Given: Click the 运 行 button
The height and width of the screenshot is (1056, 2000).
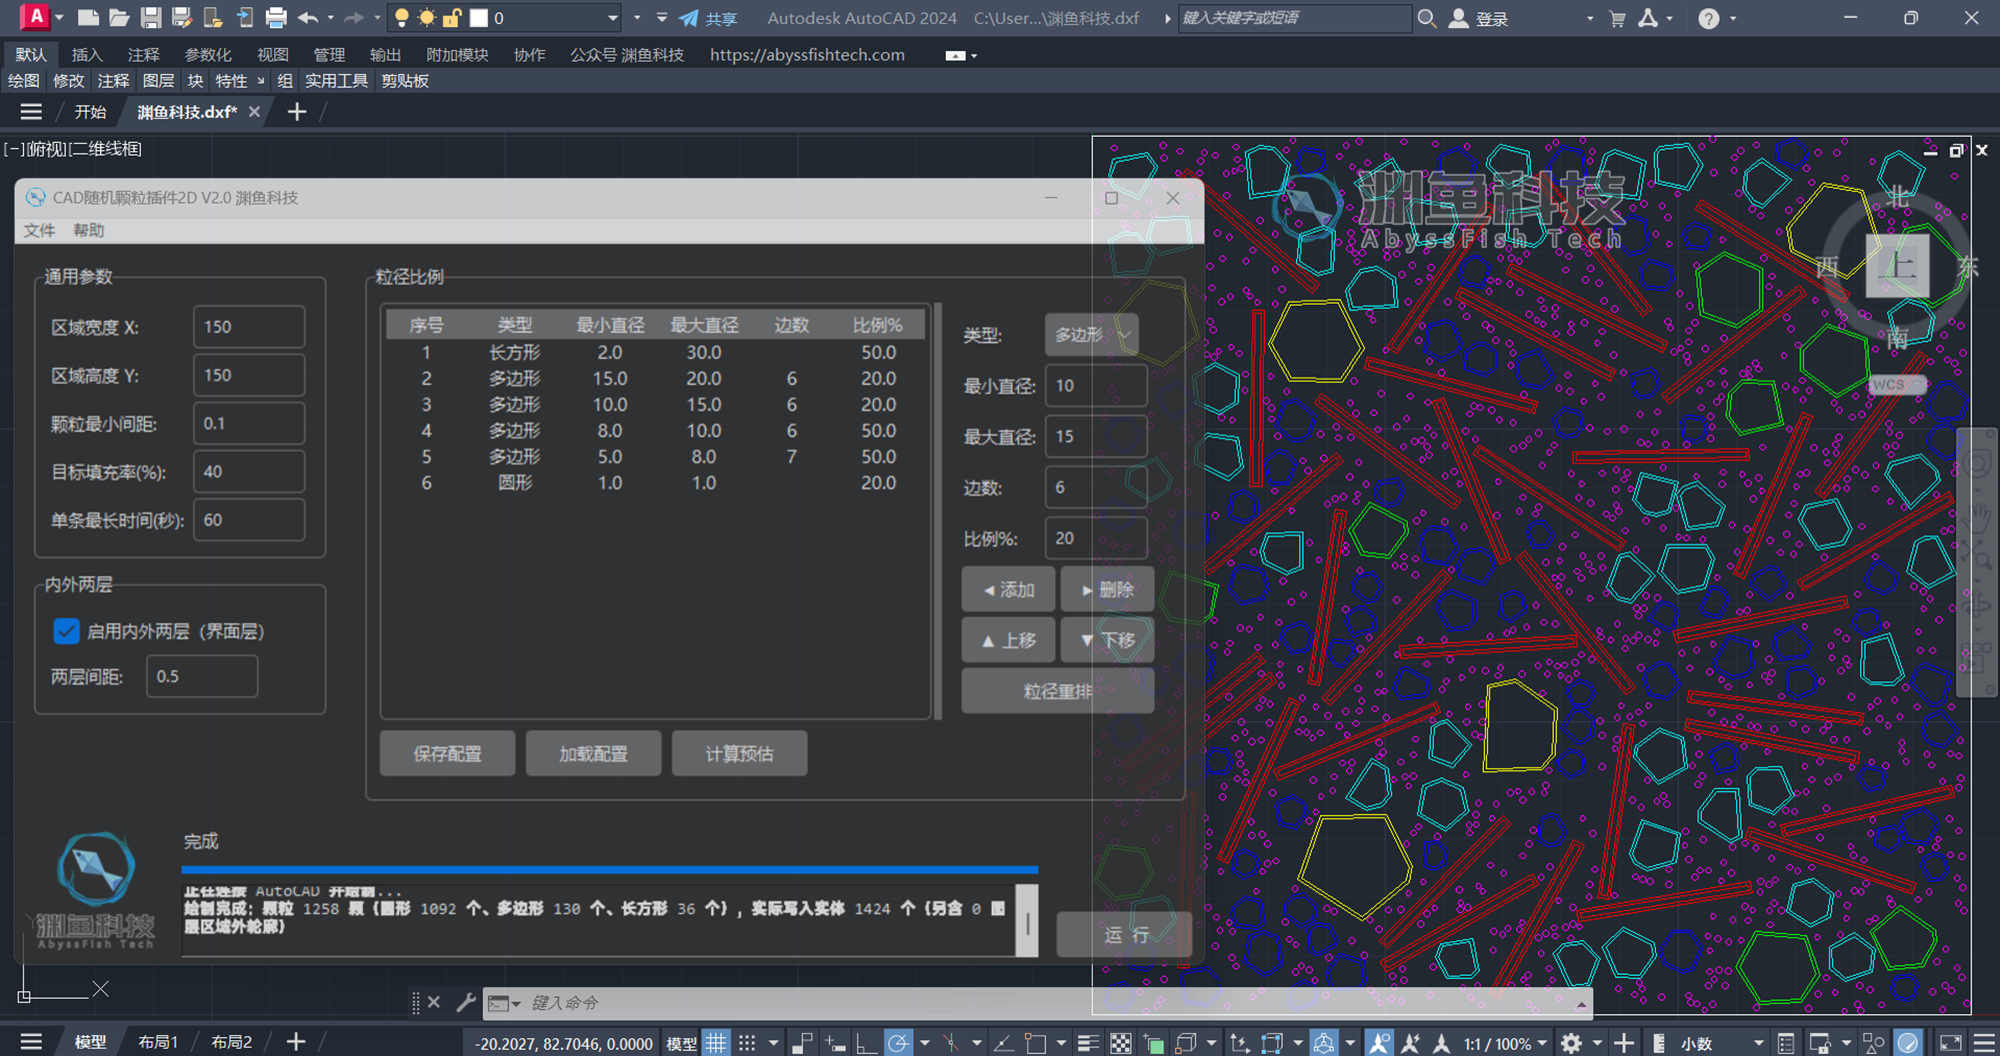Looking at the screenshot, I should (1125, 935).
